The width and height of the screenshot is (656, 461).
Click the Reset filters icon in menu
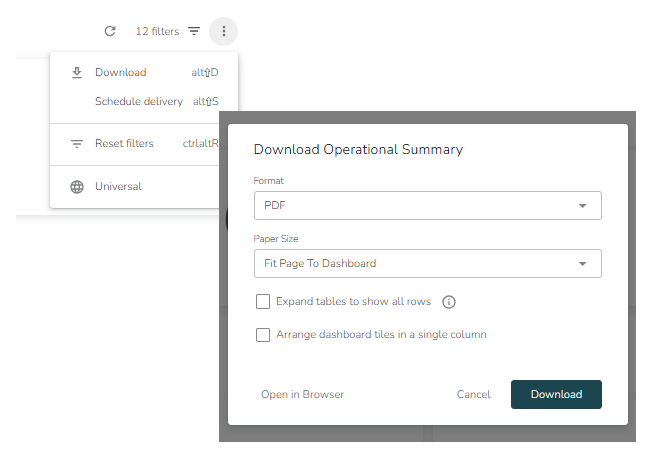pos(77,144)
